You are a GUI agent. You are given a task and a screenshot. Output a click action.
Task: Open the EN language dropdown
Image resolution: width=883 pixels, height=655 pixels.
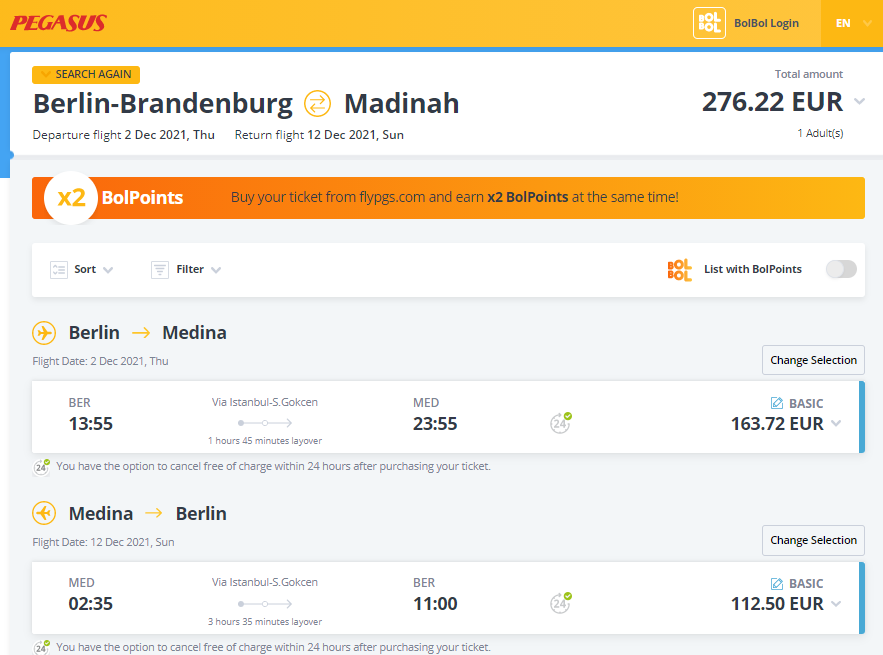(852, 23)
